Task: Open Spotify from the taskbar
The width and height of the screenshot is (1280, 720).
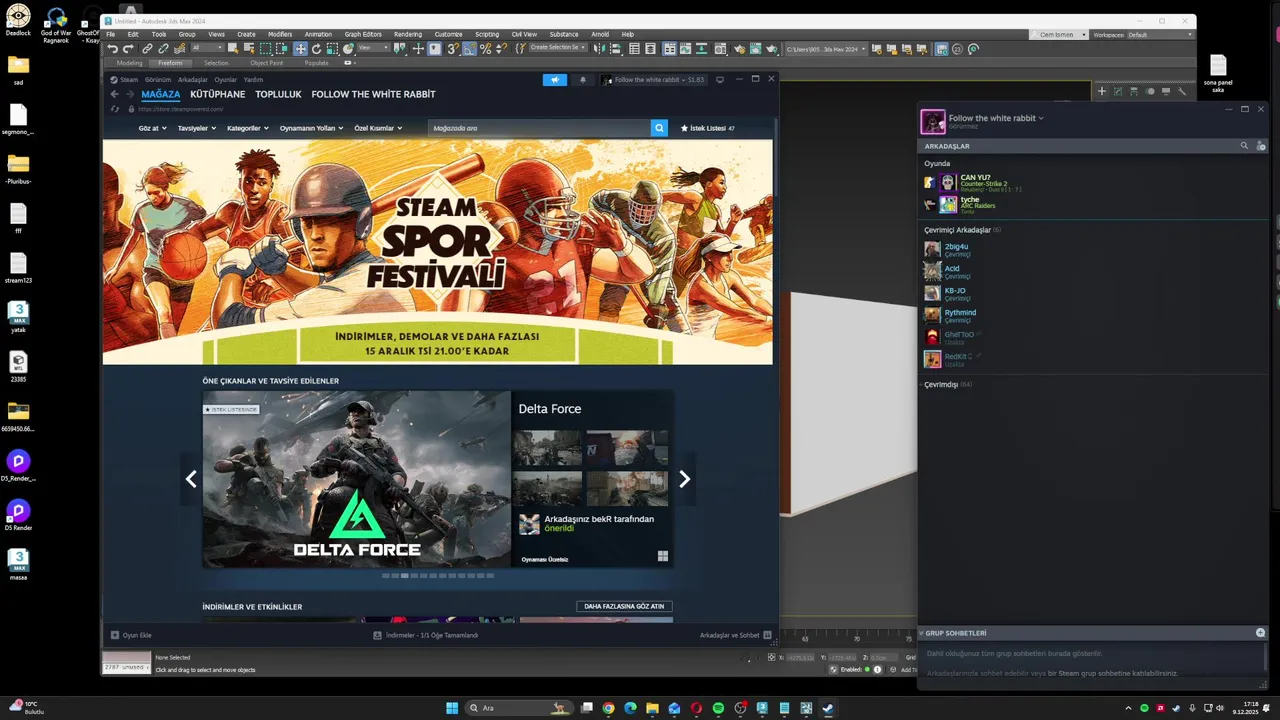Action: (x=718, y=708)
